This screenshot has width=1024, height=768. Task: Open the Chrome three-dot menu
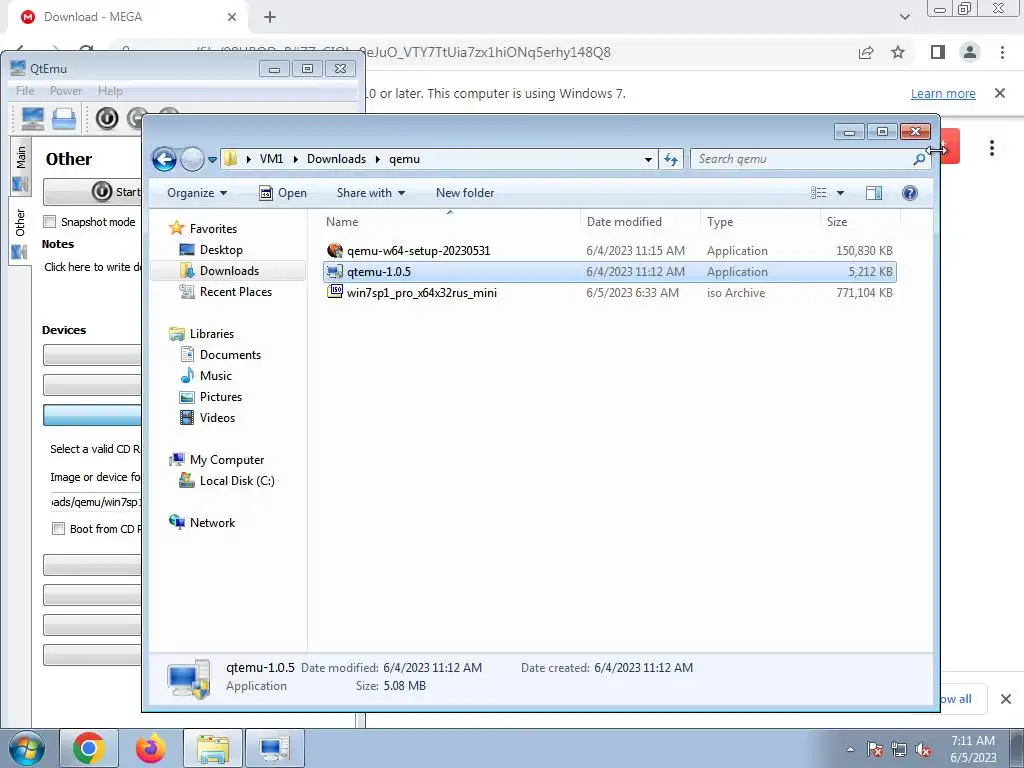click(1002, 52)
